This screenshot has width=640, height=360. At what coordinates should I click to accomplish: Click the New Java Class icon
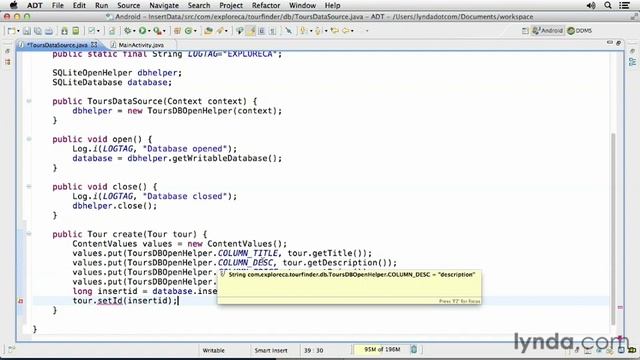coord(188,31)
